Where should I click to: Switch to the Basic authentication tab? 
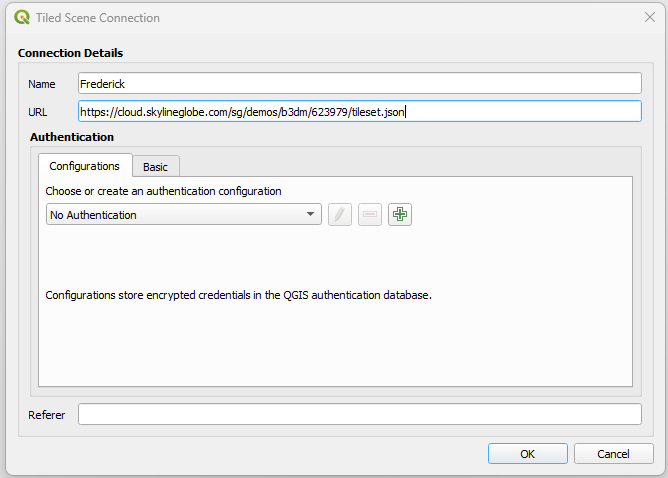pos(155,167)
